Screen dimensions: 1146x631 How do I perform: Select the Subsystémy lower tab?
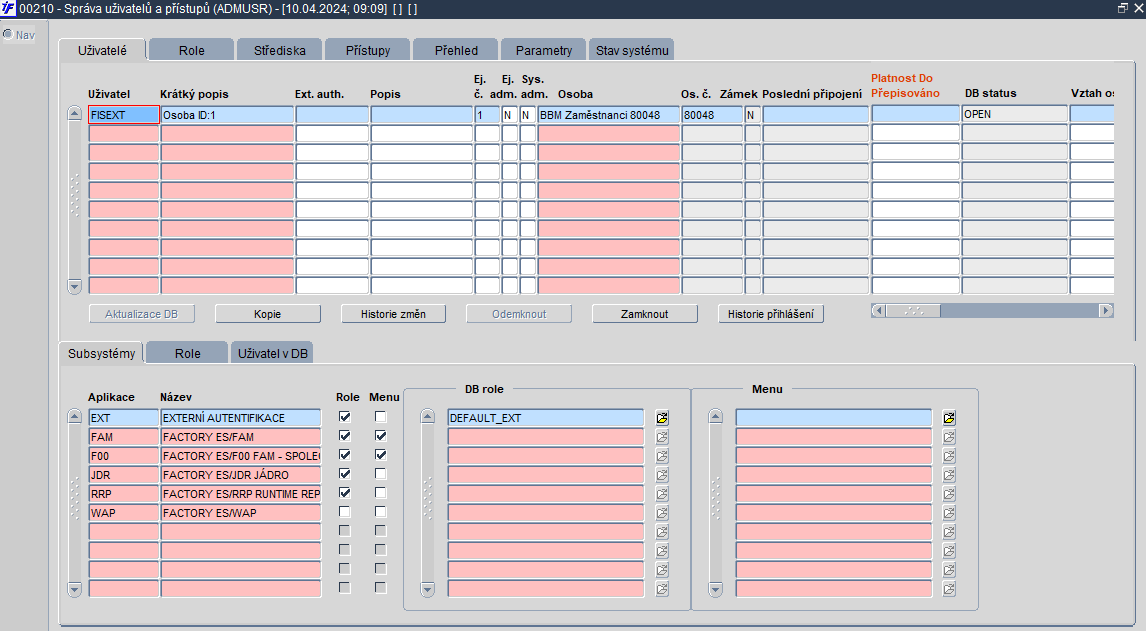pyautogui.click(x=102, y=353)
